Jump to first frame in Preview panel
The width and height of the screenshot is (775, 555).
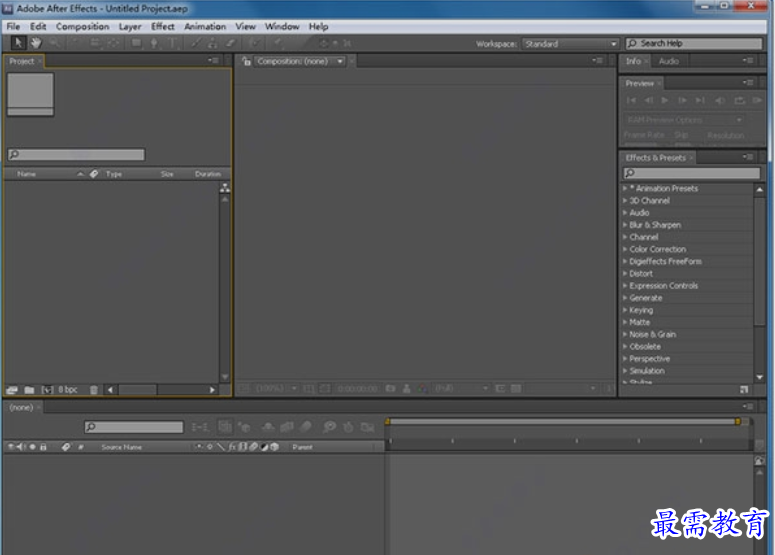pyautogui.click(x=631, y=100)
